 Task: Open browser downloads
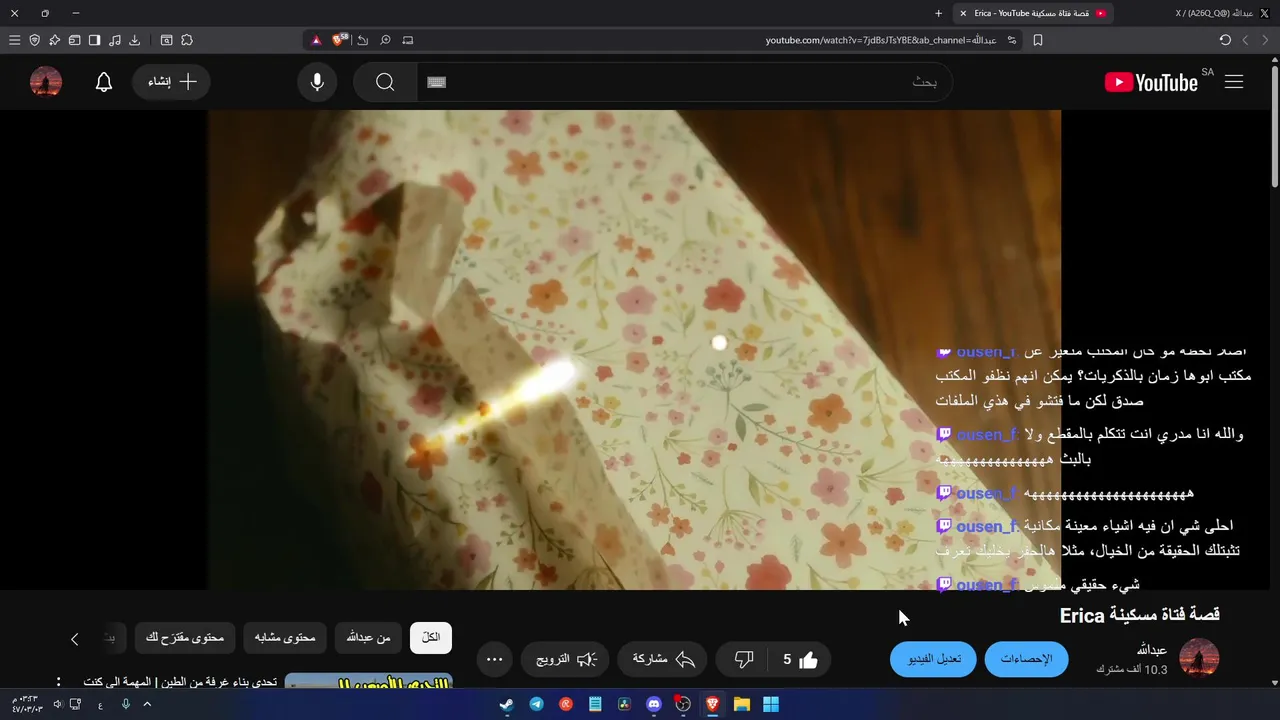(134, 40)
